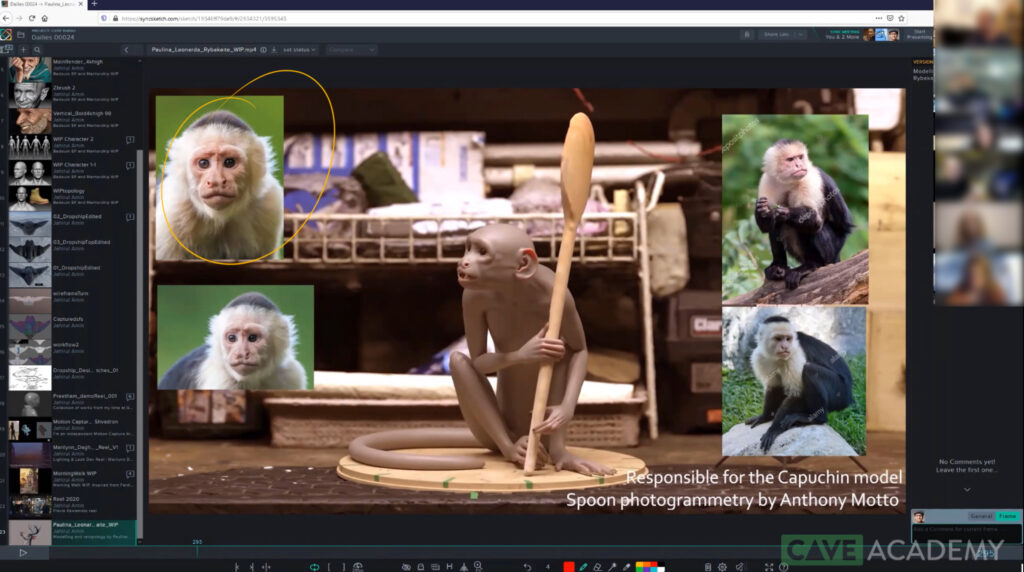Image resolution: width=1024 pixels, height=572 pixels.
Task: Select the workflow2 item
Action: click(x=72, y=351)
